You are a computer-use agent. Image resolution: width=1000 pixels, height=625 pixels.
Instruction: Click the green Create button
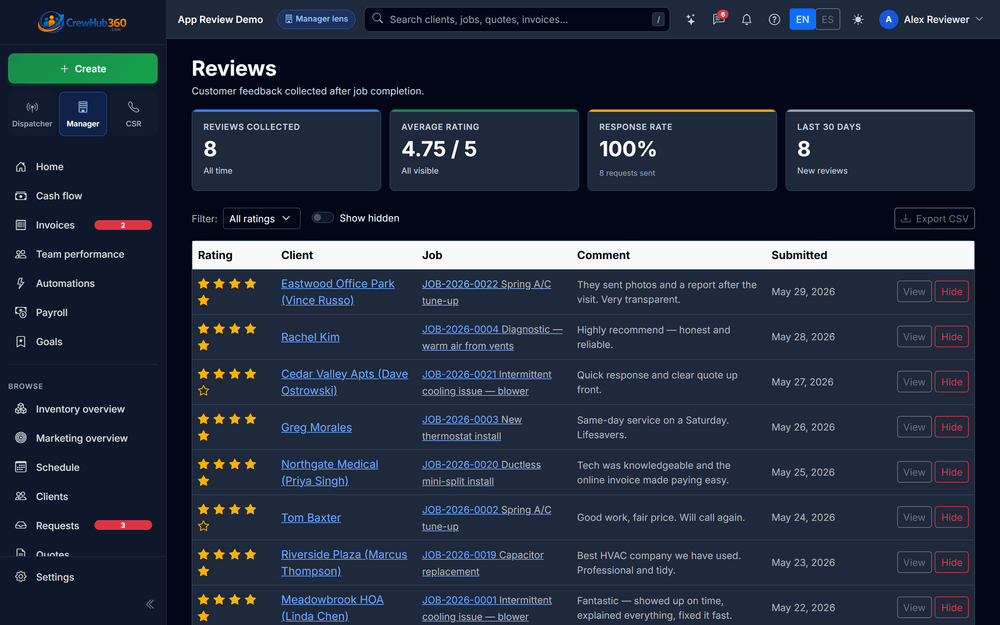(83, 68)
